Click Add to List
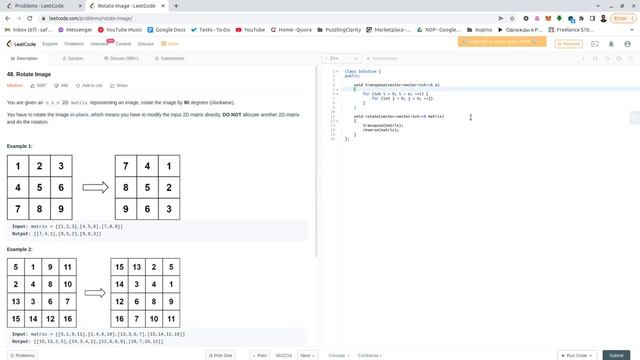 point(89,86)
